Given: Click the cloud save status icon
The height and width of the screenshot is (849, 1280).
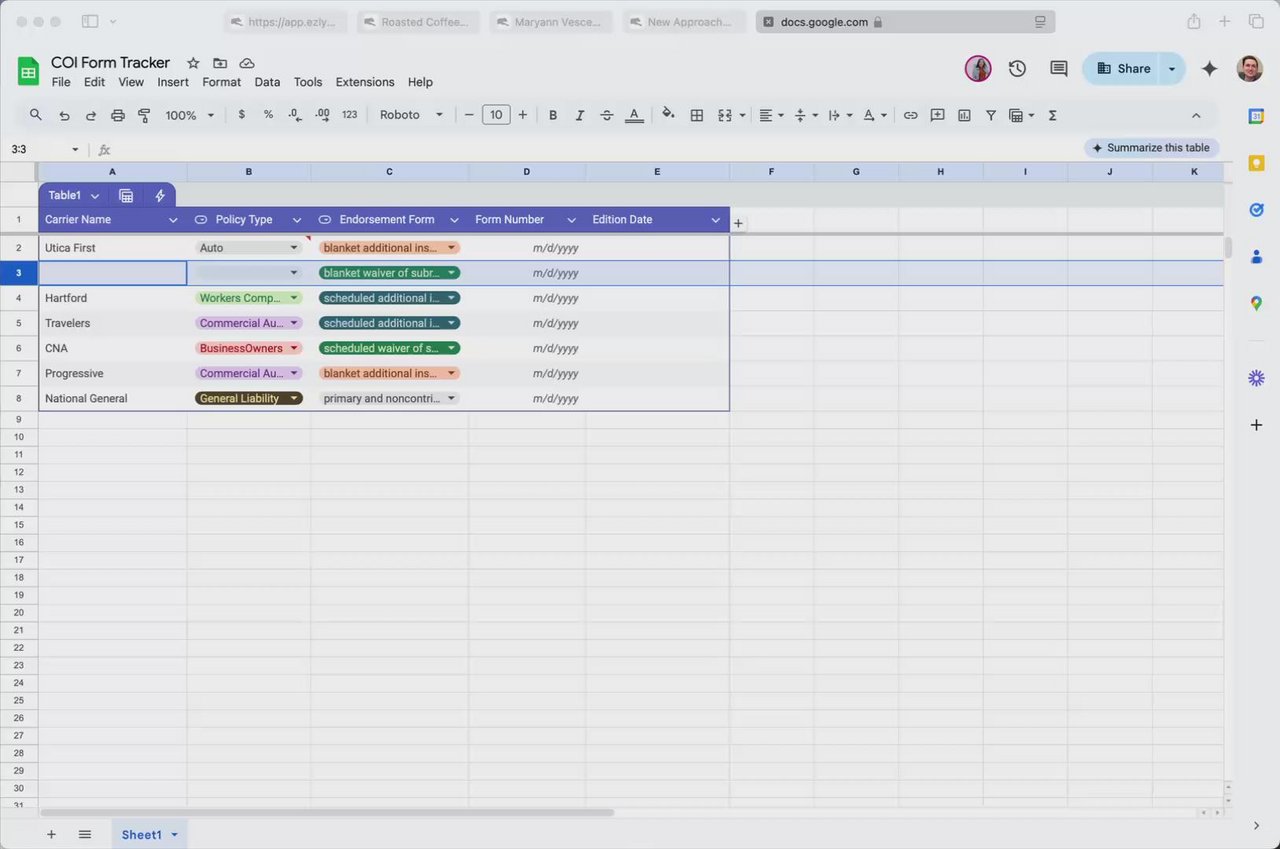Looking at the screenshot, I should click(x=247, y=63).
